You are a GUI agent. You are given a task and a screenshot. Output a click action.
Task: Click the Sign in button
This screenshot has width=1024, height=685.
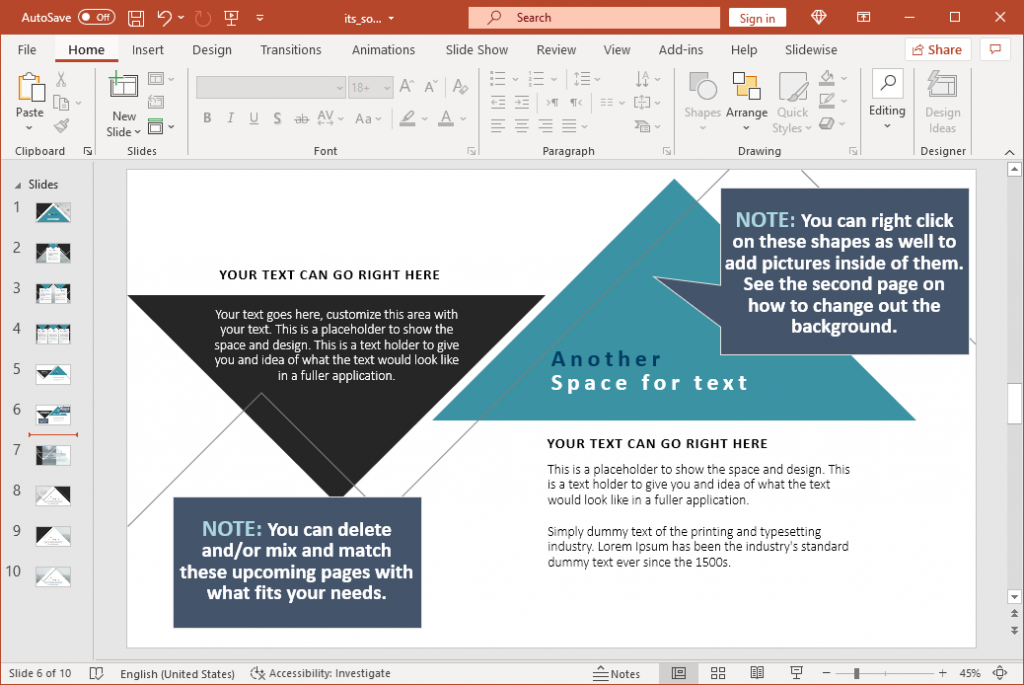pos(757,16)
